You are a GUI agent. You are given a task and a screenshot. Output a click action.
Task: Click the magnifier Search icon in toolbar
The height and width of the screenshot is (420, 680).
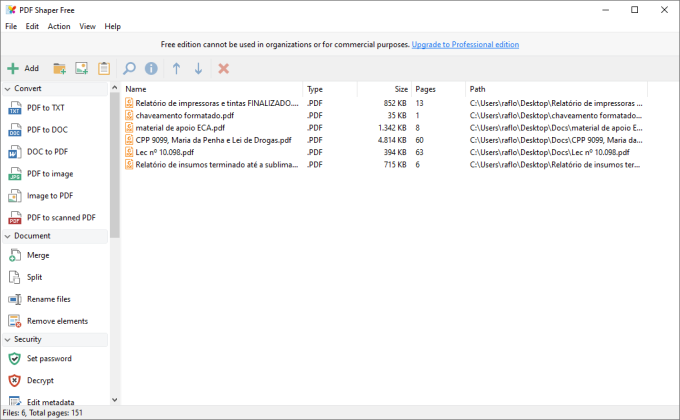(129, 69)
